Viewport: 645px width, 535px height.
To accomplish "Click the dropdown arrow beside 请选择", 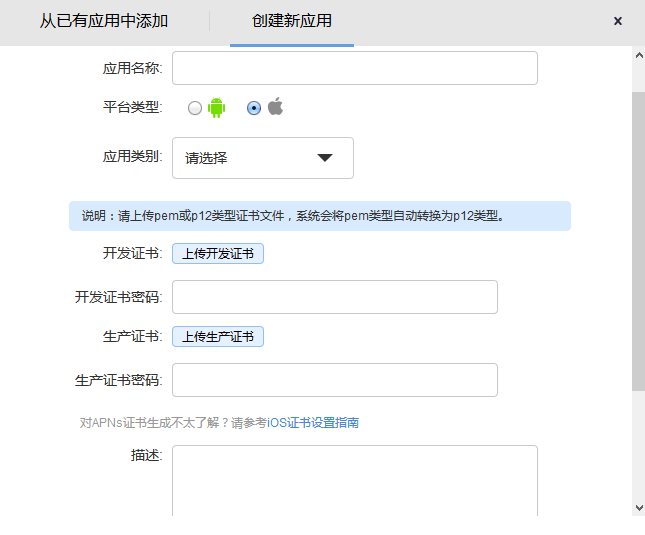I will point(324,158).
